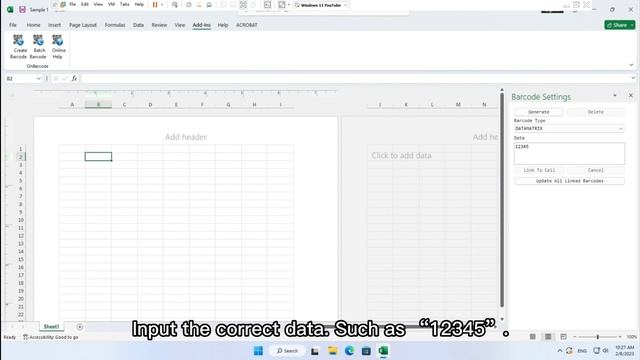This screenshot has width=640, height=360.
Task: Open Task View on the taskbar
Action: pos(315,351)
